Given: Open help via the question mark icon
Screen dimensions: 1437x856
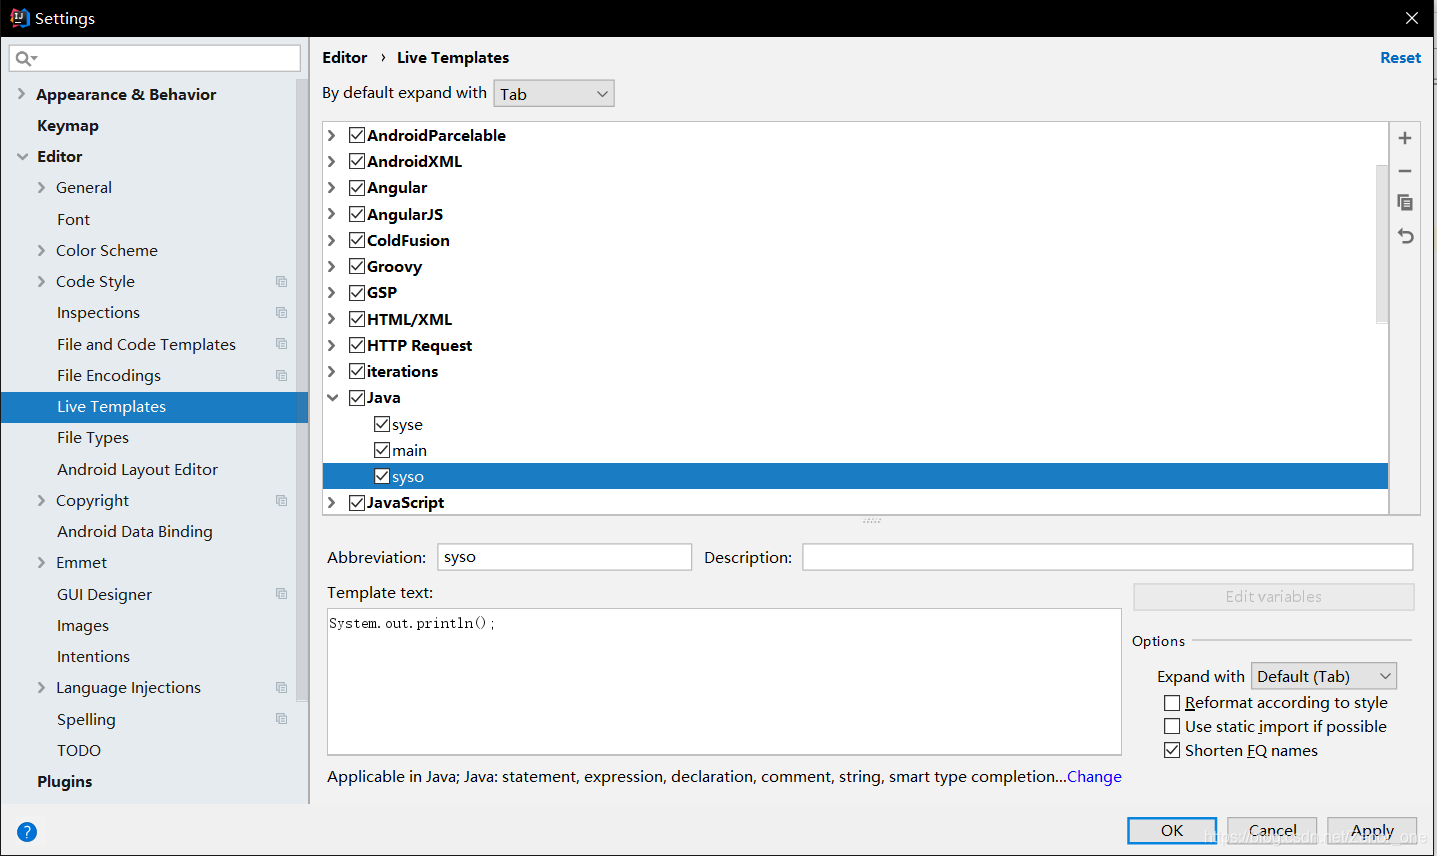Looking at the screenshot, I should pos(27,831).
